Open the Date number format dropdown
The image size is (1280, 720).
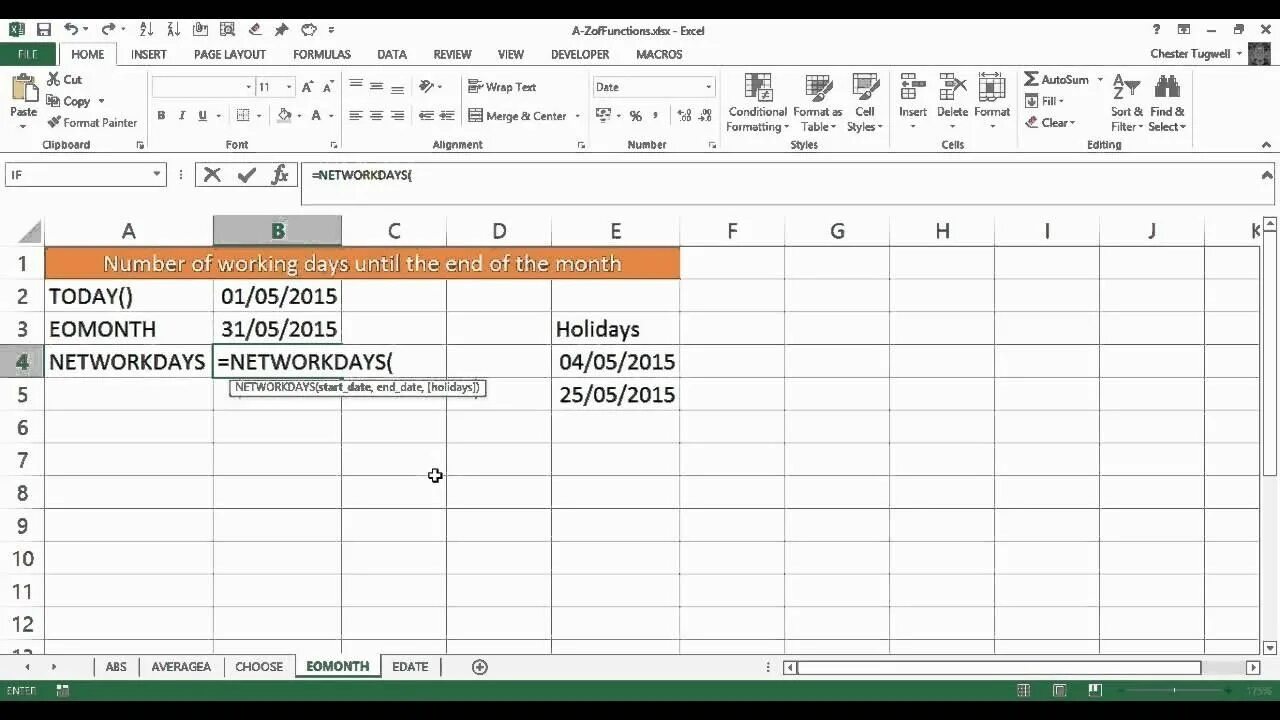[710, 87]
